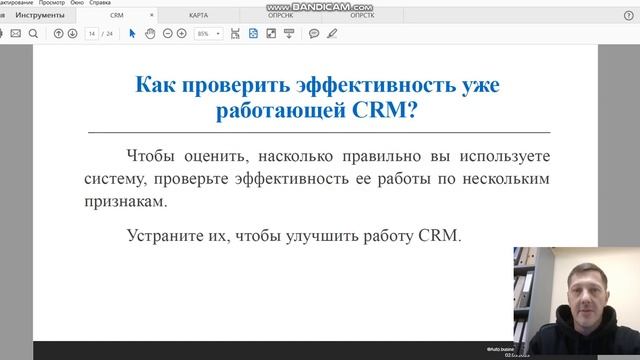The image size is (640, 360).
Task: Click the sentence 'Устраните их, чтобы улучшить работу CRM.'
Action: point(294,236)
